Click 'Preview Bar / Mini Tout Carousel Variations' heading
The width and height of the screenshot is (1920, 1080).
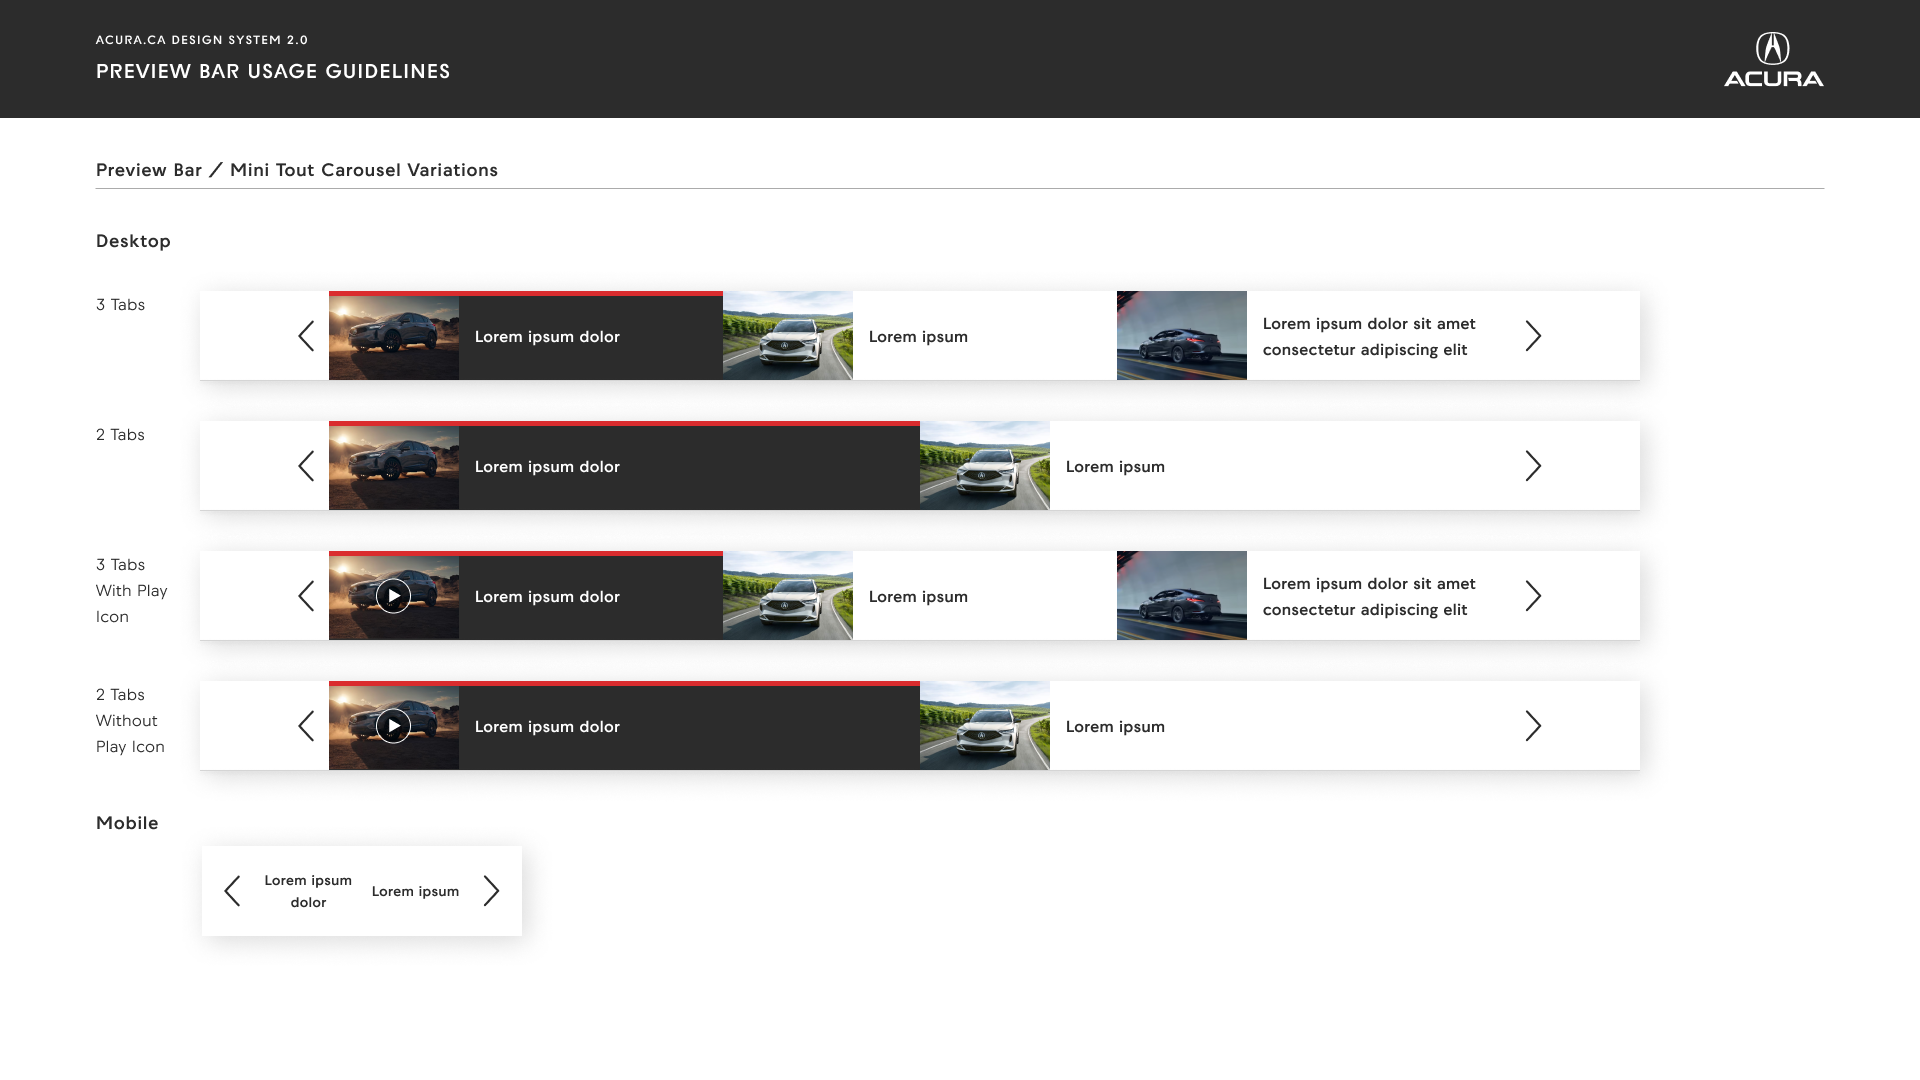297,170
